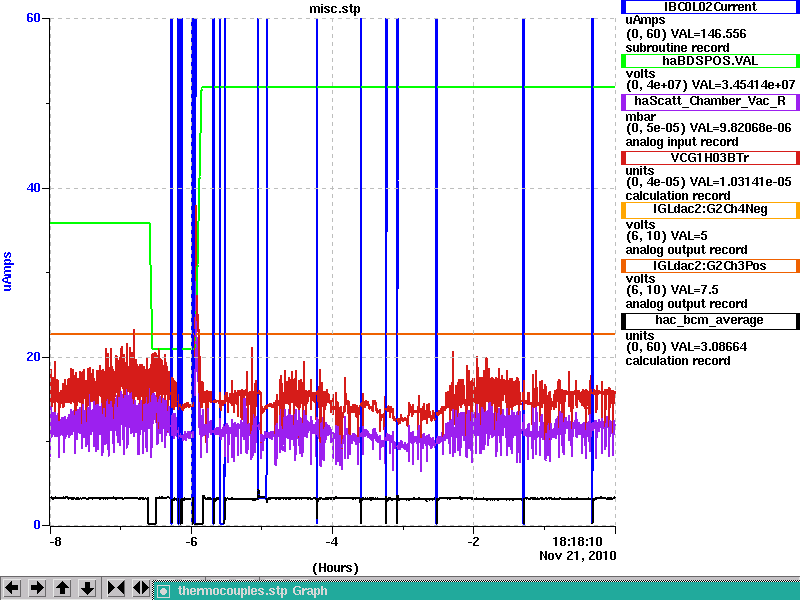Choose the IGLdac2:G2Ch4Neg orange legend entry

coord(710,210)
